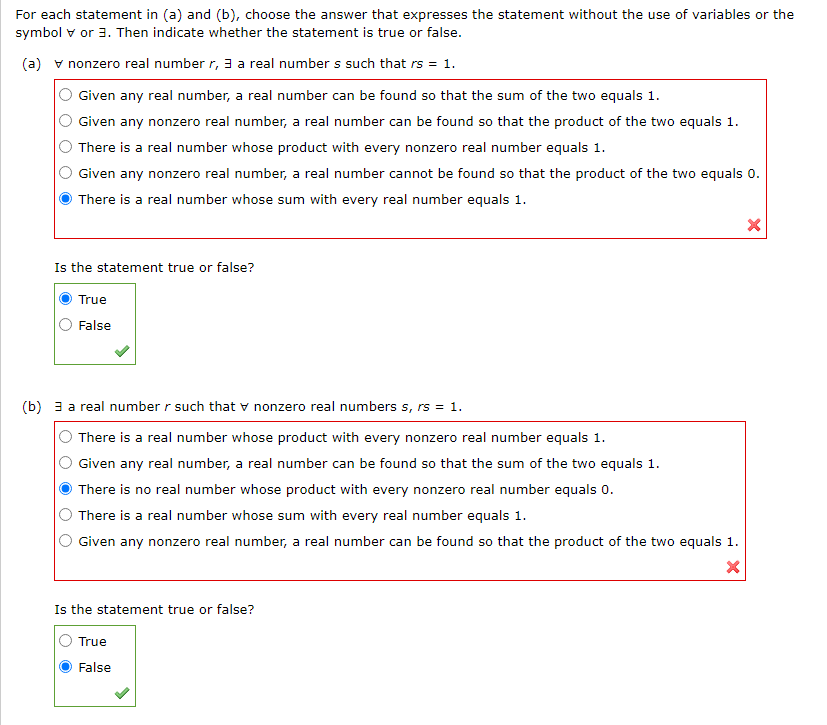Select no real number product equals 0 option (b)
827x725 pixels.
click(x=64, y=489)
